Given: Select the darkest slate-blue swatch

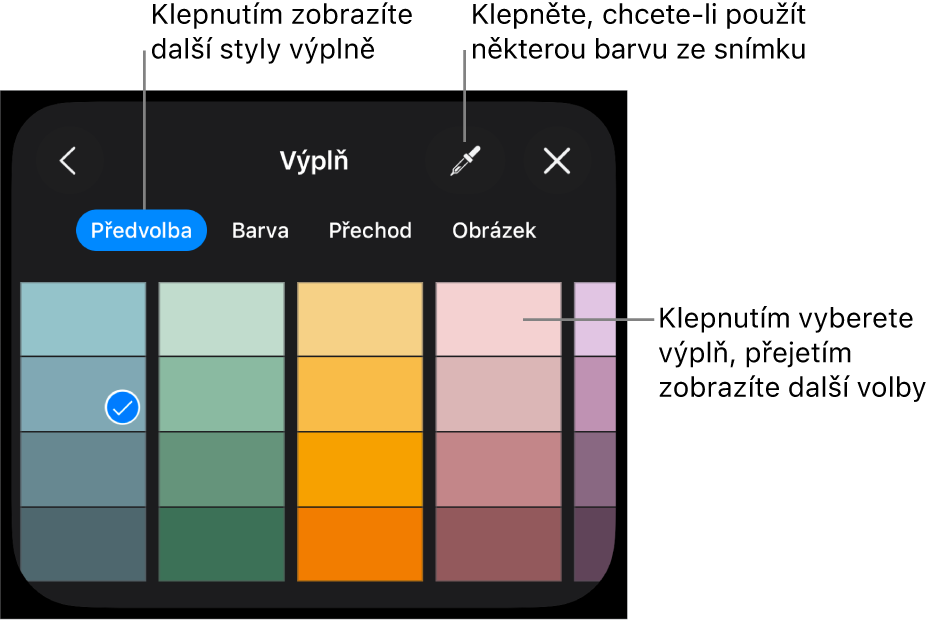Looking at the screenshot, I should pos(83,544).
